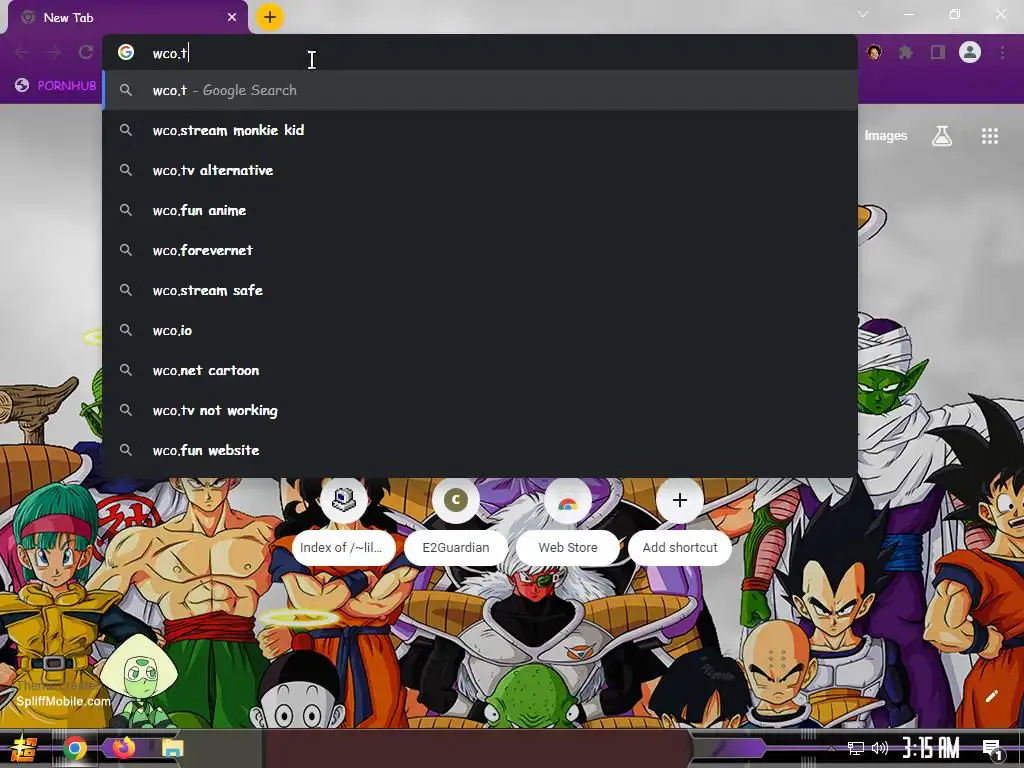Open Search Labs flask icon

pyautogui.click(x=941, y=136)
